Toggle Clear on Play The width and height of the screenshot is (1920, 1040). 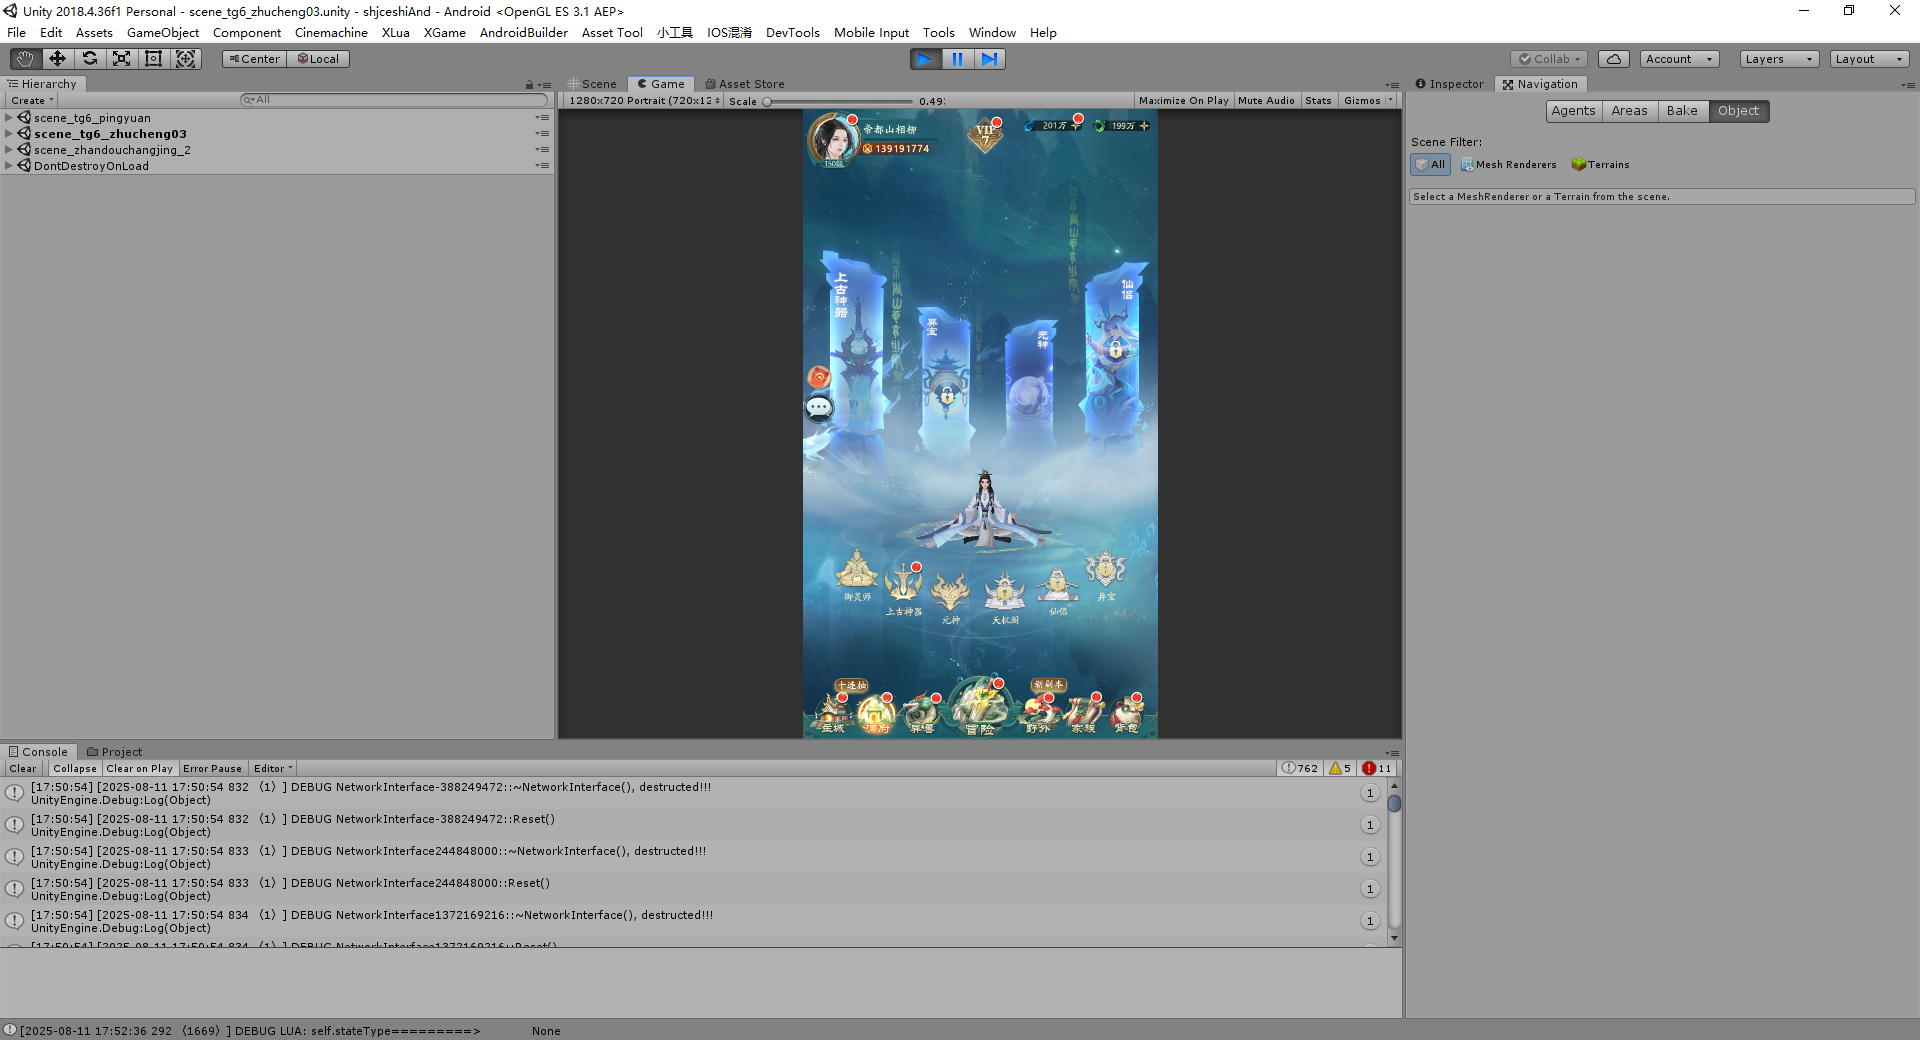tap(139, 769)
